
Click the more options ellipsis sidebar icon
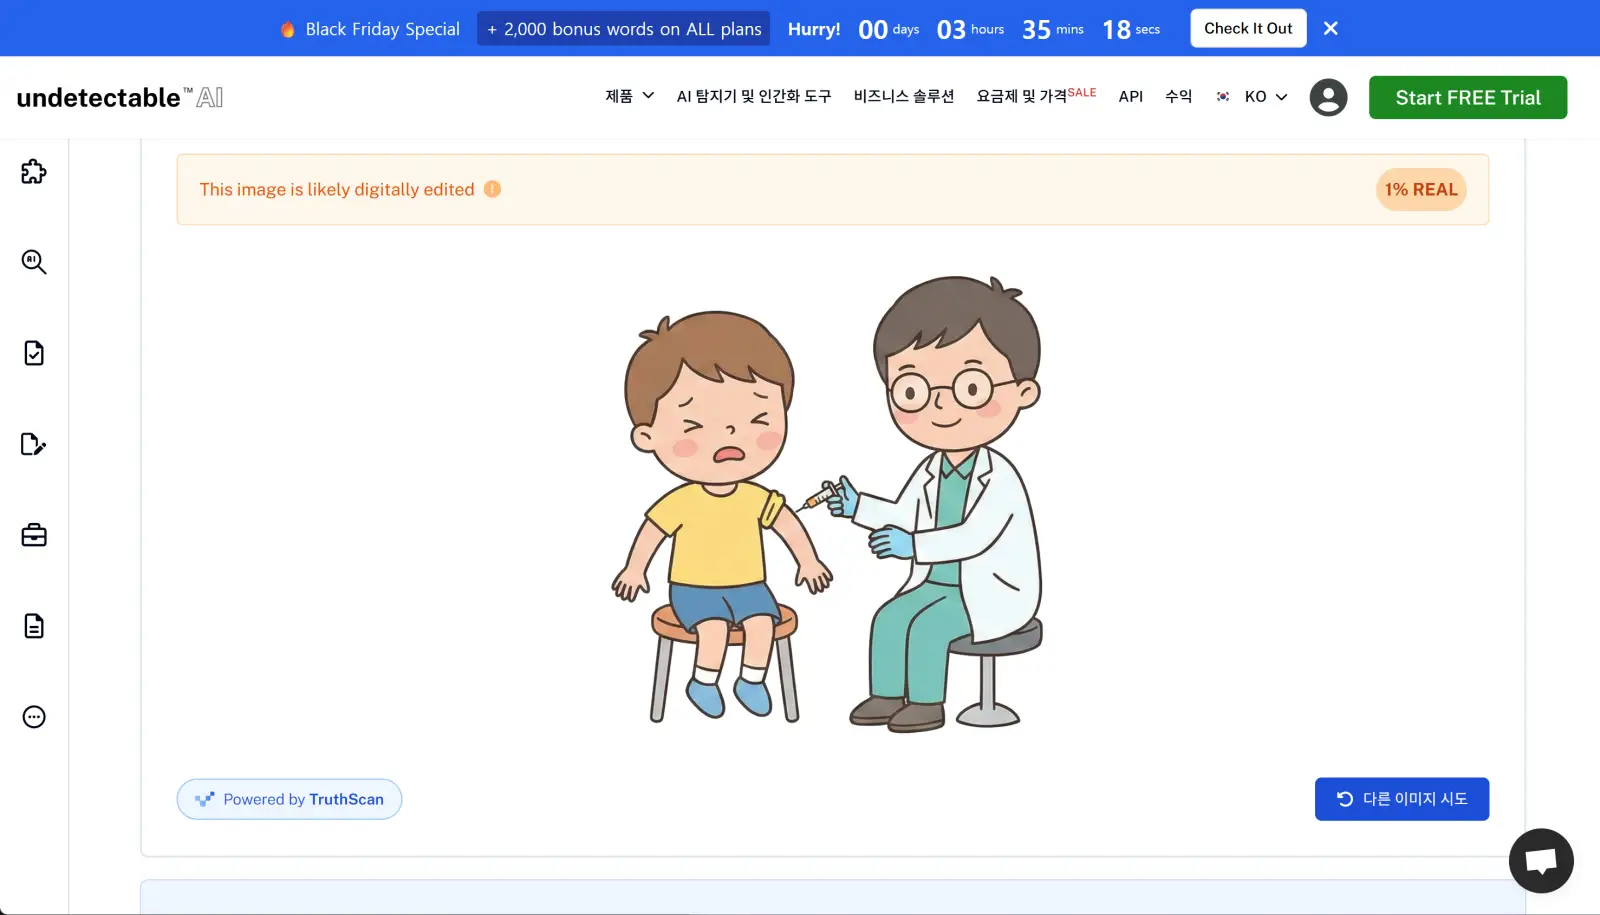click(34, 717)
